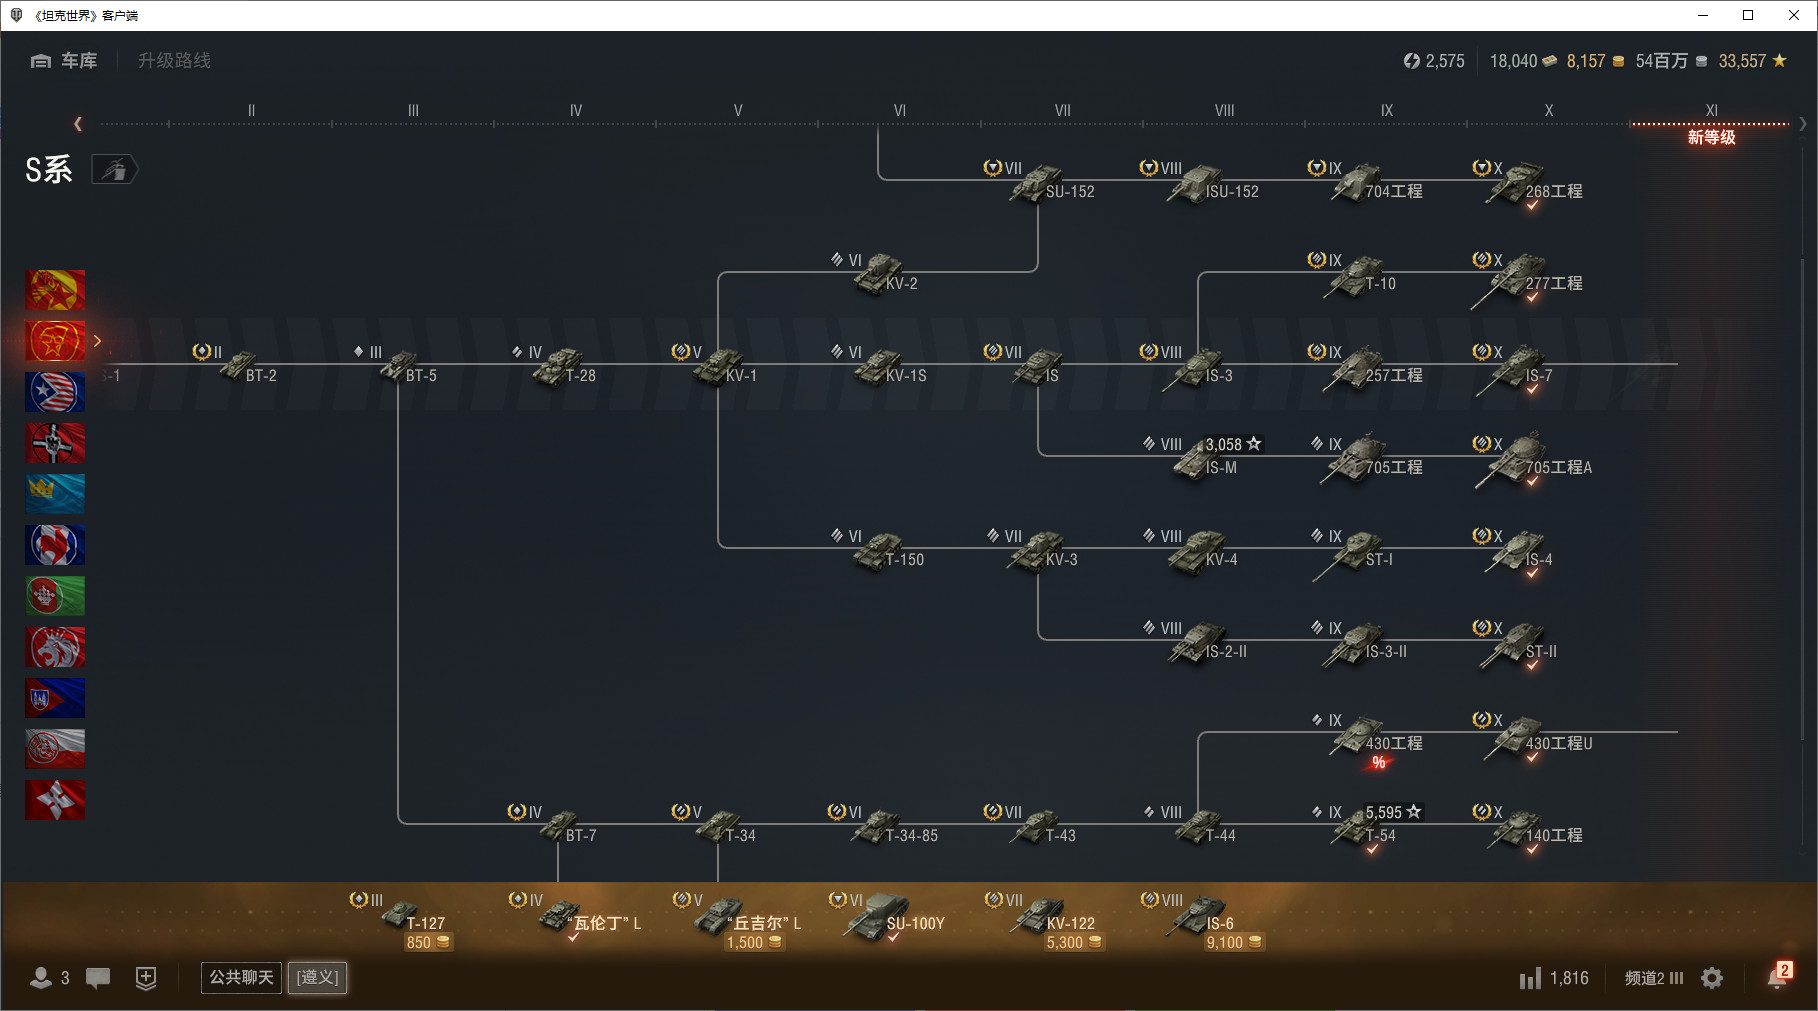Expand the USSR flag arrow
This screenshot has width=1818, height=1011.
[x=97, y=341]
